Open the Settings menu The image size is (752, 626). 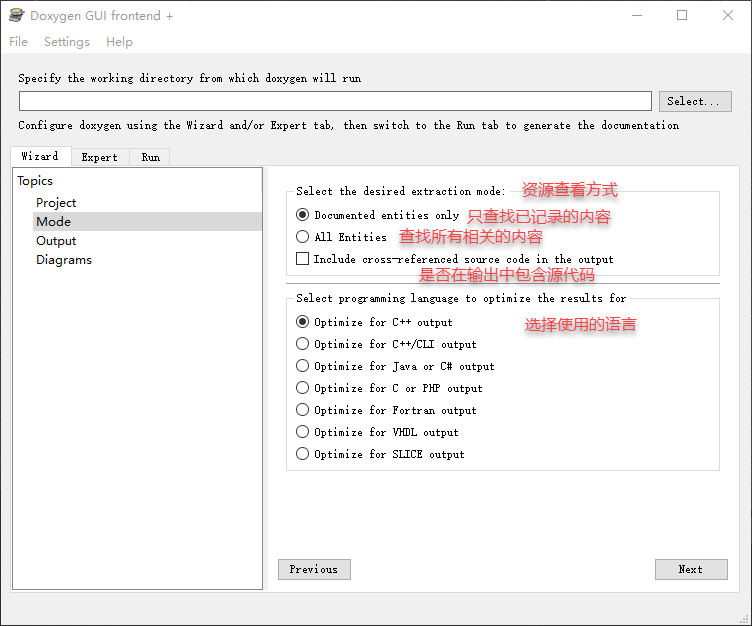tap(67, 42)
